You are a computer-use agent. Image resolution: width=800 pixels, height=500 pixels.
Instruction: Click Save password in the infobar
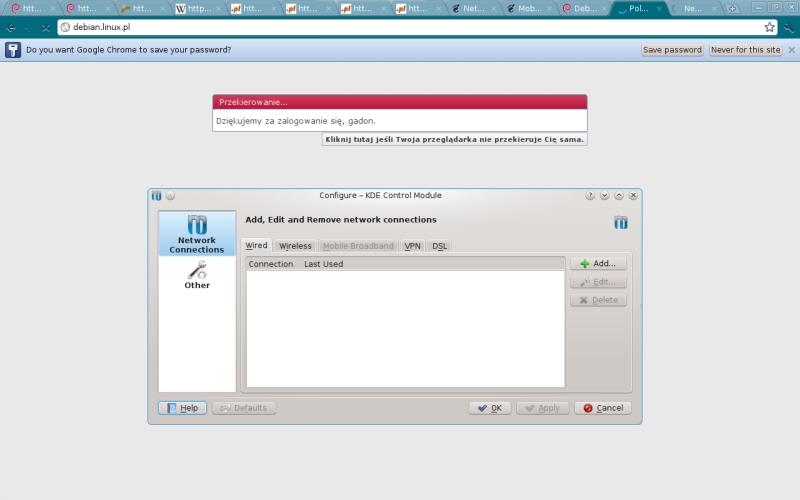pos(672,49)
